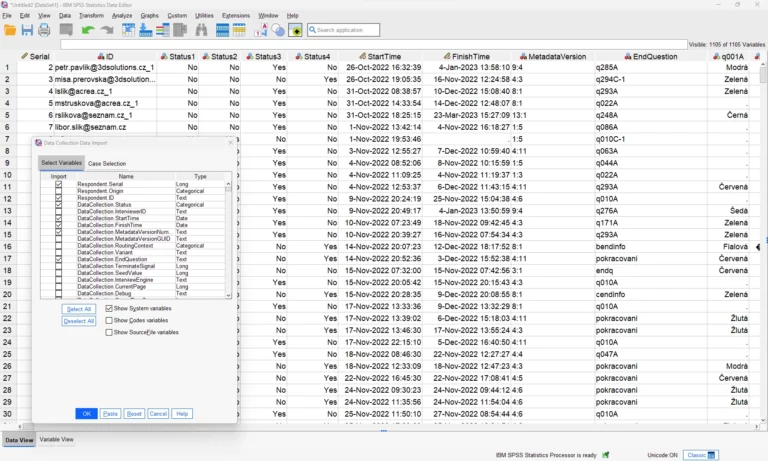
Task: Click the q001A column header icon
Action: pos(716,56)
